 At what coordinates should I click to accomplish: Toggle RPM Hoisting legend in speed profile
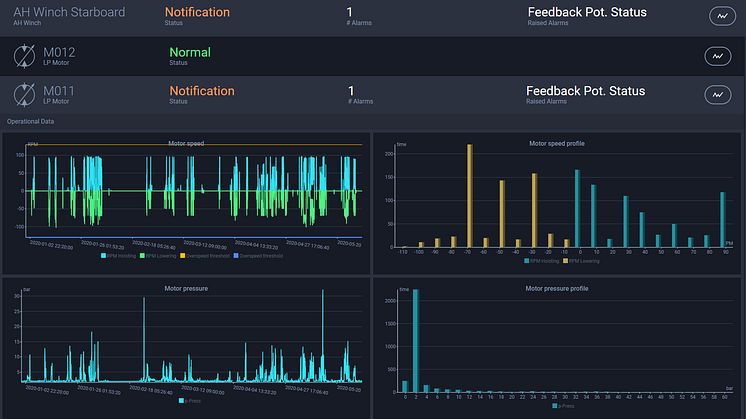coord(542,261)
